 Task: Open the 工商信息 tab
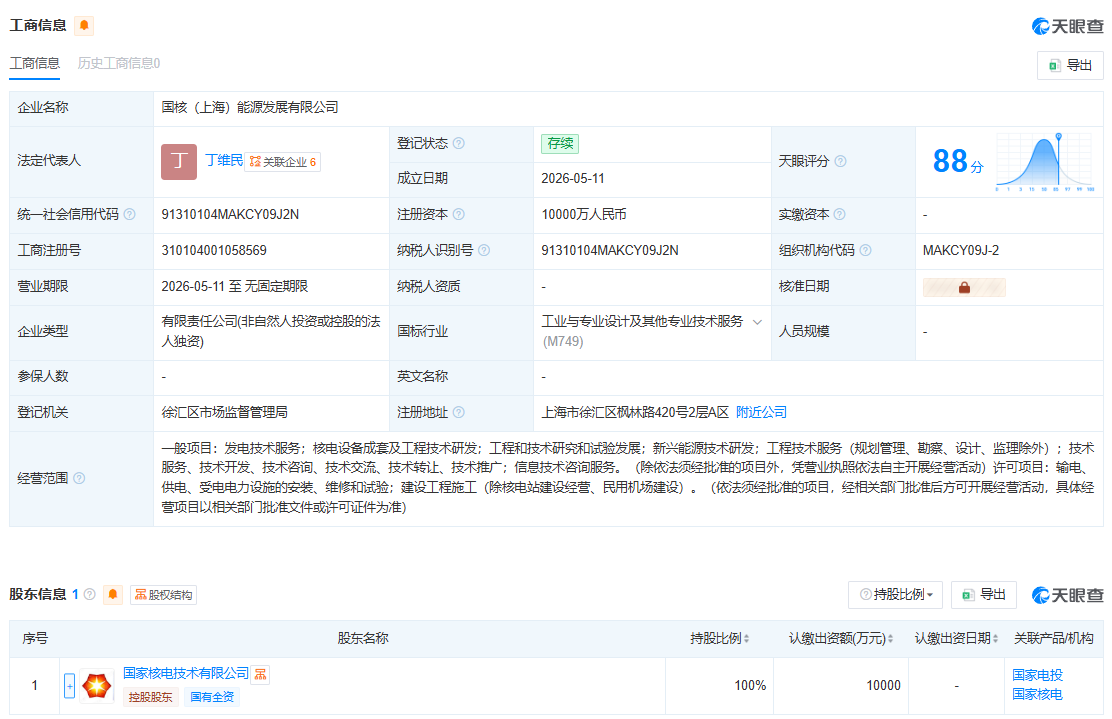[x=34, y=63]
